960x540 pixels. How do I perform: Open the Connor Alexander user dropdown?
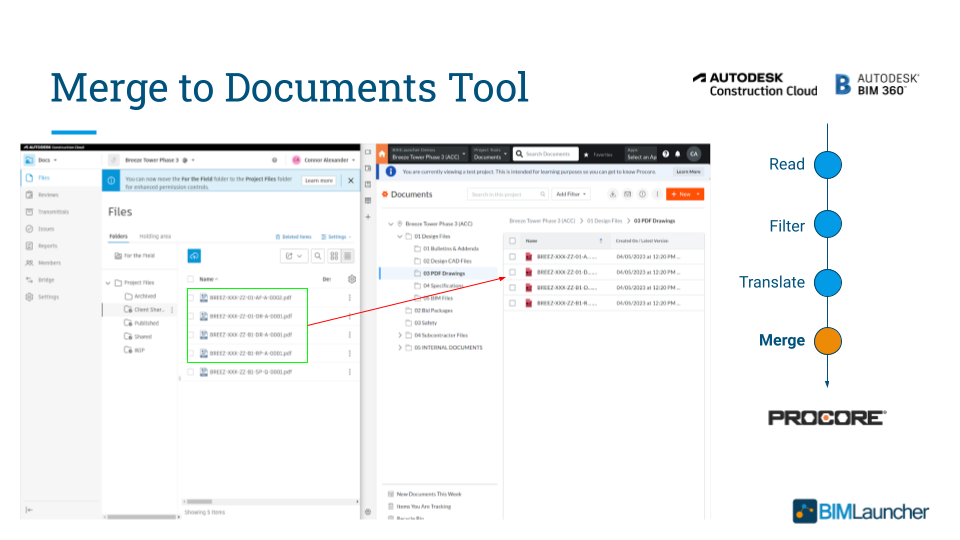324,160
